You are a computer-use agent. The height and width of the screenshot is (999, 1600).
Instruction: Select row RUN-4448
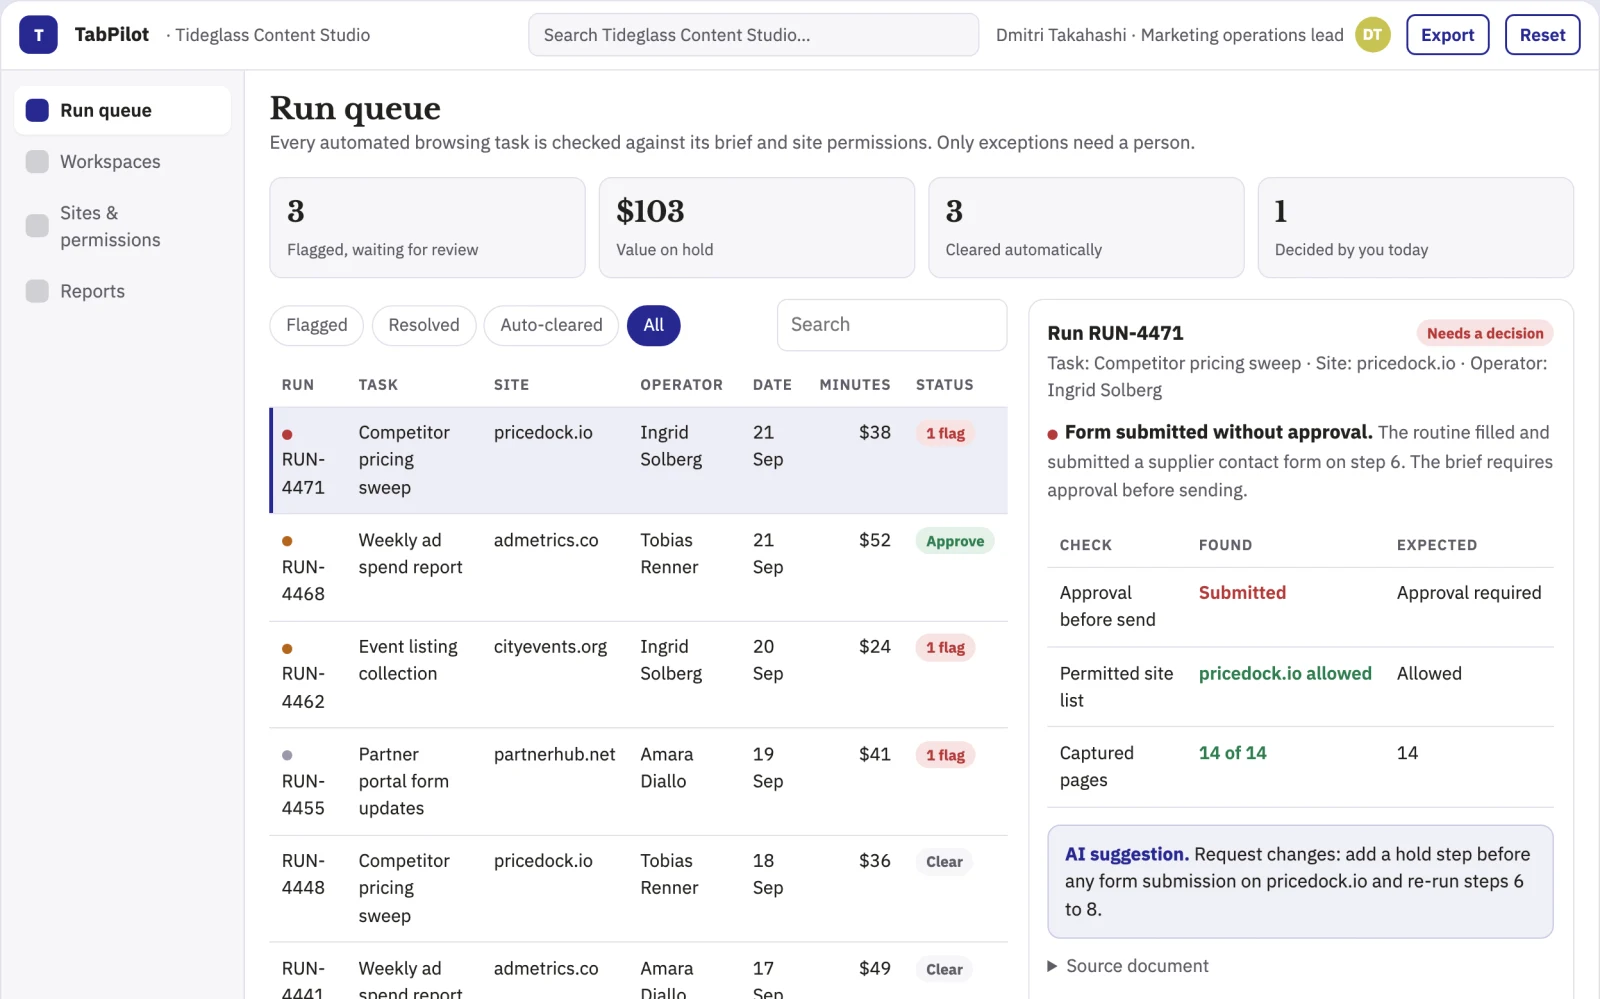638,888
